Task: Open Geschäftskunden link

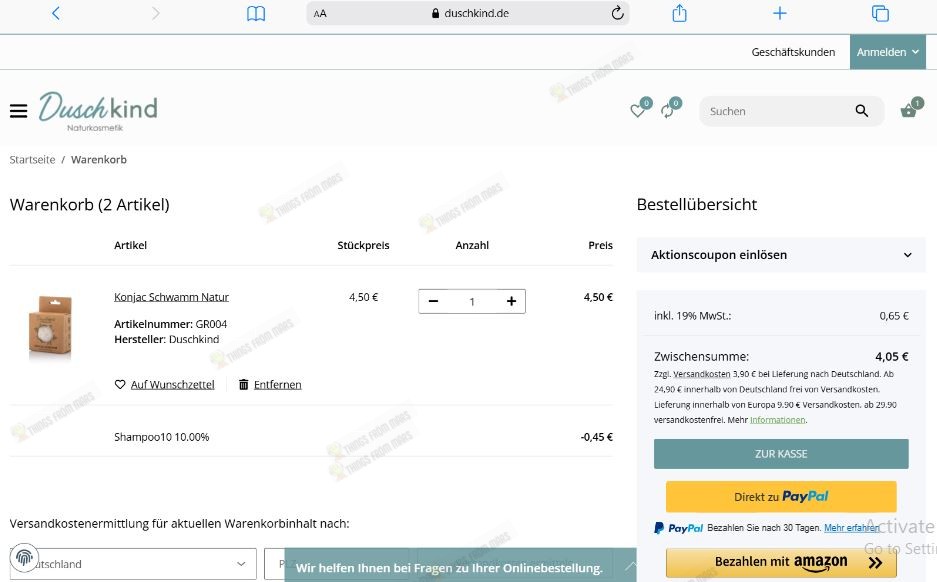Action: [x=793, y=52]
